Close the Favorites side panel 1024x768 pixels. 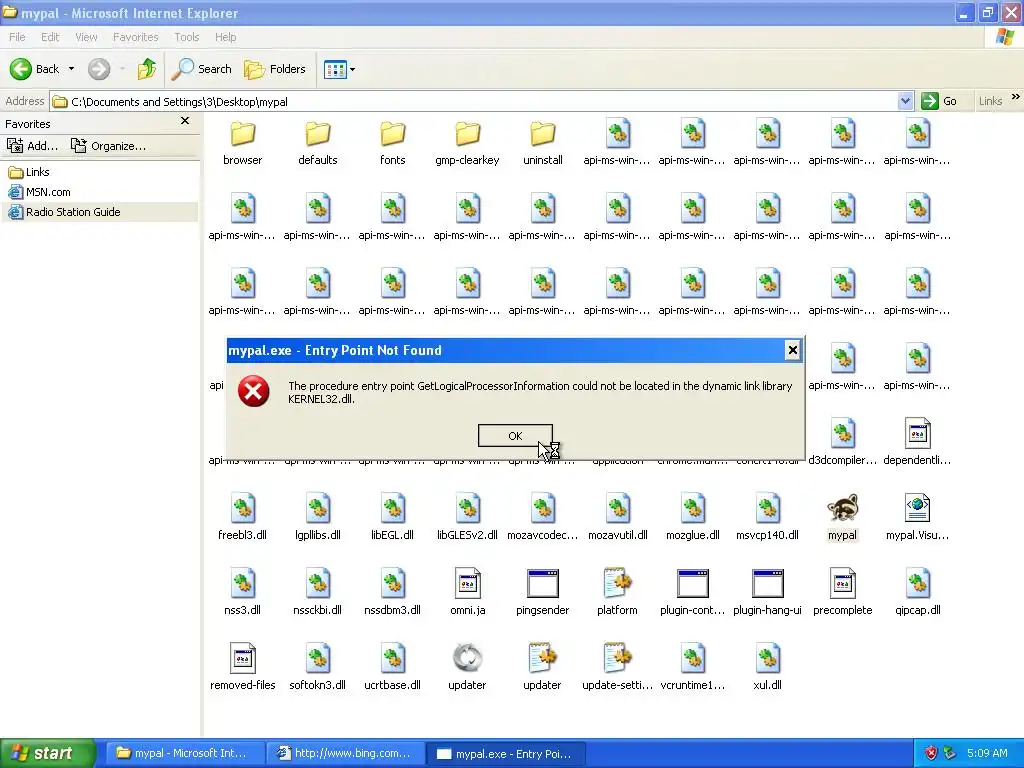(185, 121)
